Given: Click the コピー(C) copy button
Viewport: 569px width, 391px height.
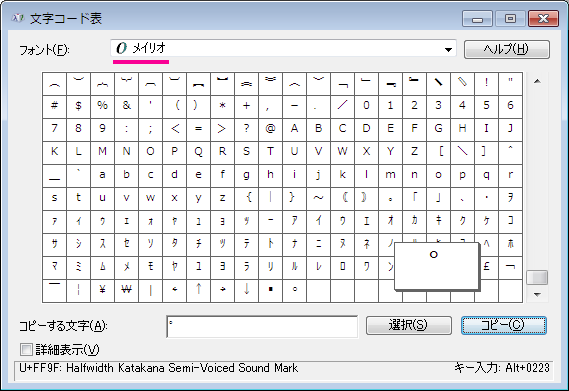Looking at the screenshot, I should 504,325.
